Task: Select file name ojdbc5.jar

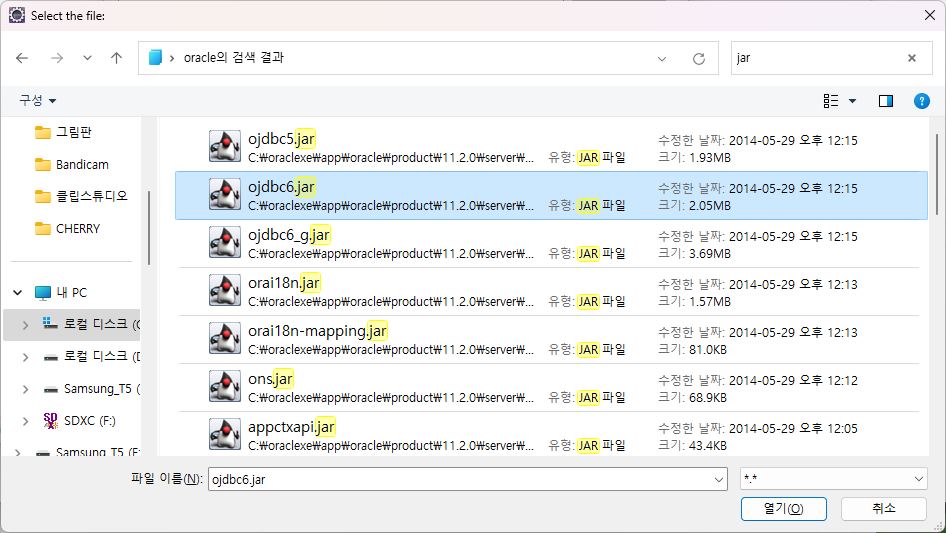Action: (281, 139)
